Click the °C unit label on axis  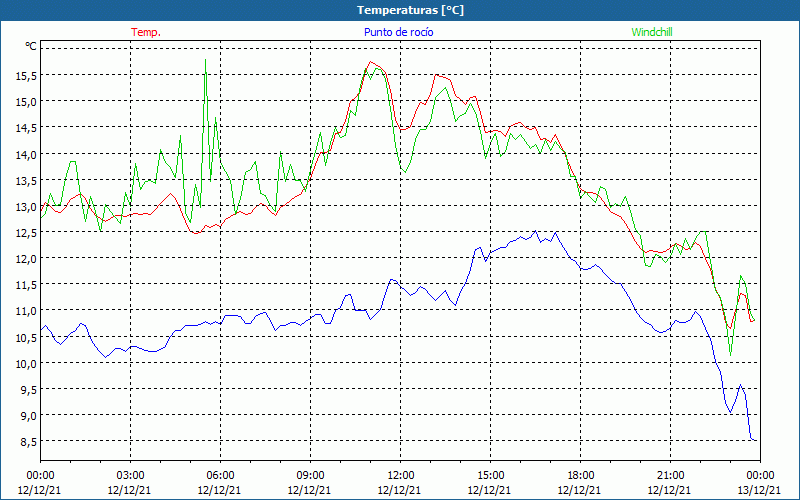31,46
